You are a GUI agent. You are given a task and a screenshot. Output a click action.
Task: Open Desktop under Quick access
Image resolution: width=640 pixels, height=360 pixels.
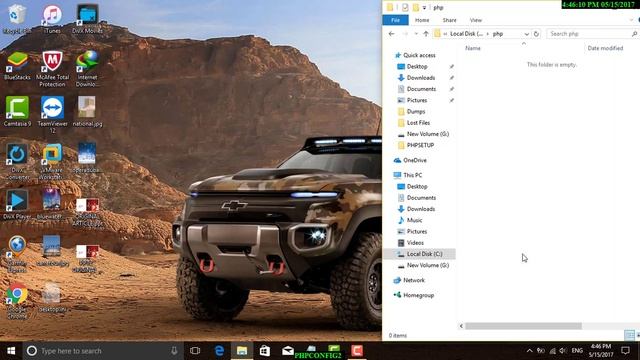pos(417,67)
